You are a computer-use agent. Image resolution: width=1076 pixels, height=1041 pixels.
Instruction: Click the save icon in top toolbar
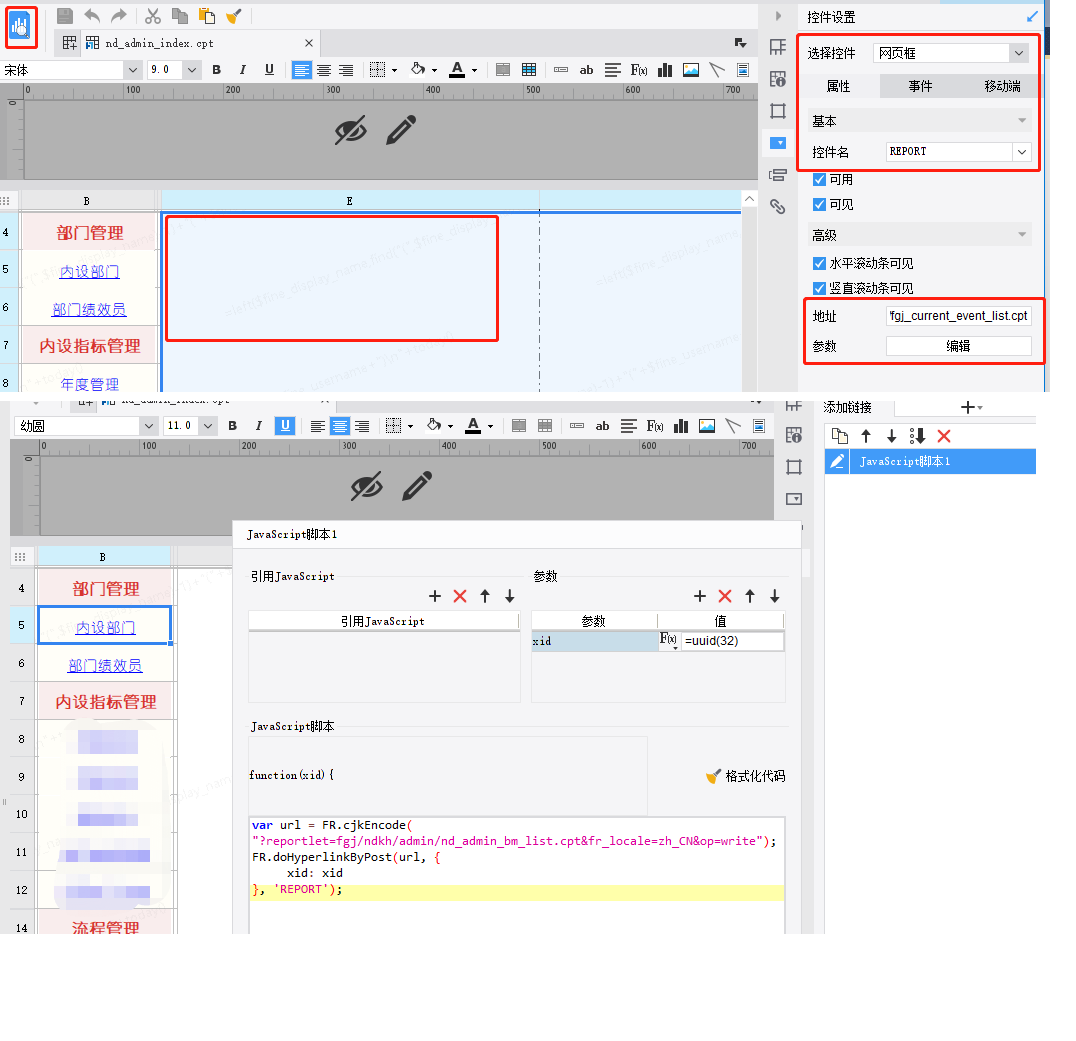65,16
